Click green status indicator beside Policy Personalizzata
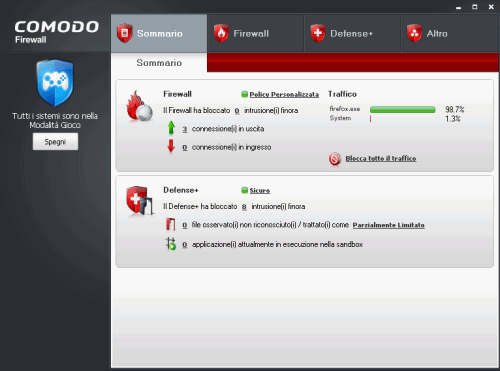The image size is (500, 371). (244, 94)
